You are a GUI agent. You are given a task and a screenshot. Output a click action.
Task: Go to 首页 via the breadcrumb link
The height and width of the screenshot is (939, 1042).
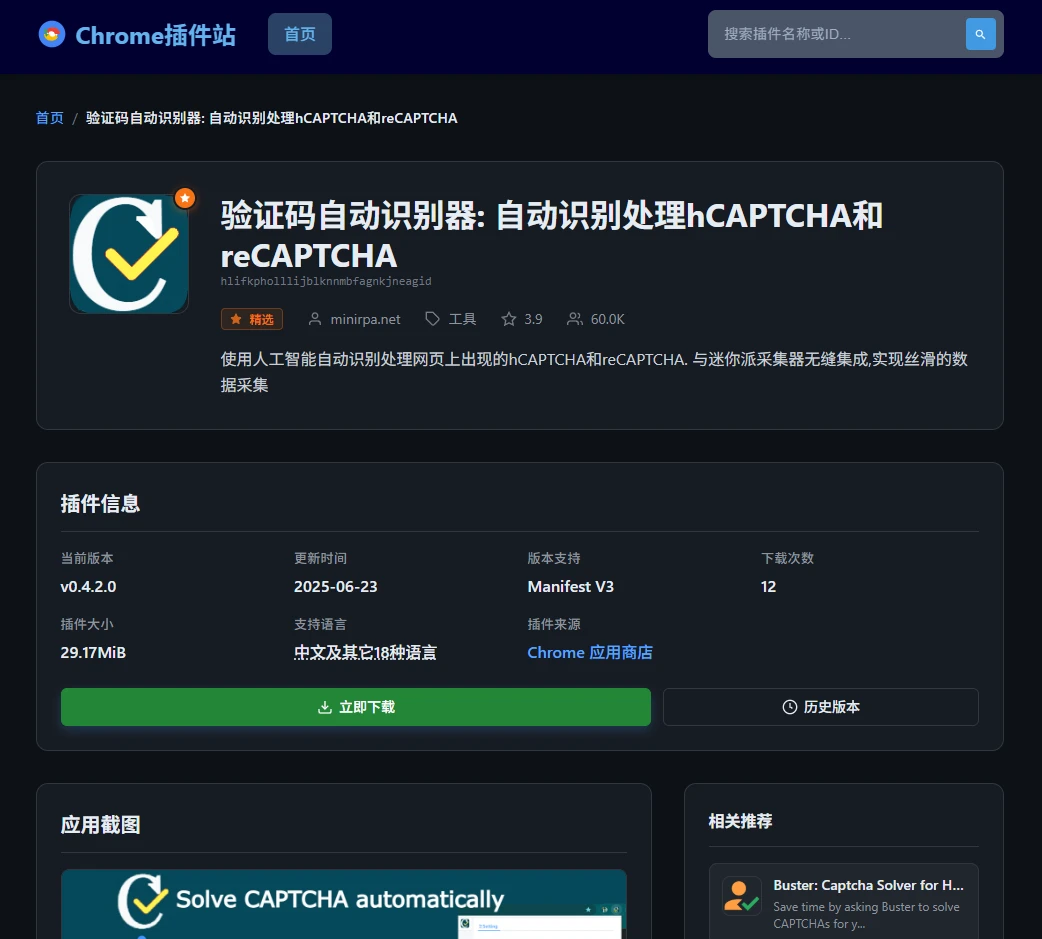pos(50,118)
